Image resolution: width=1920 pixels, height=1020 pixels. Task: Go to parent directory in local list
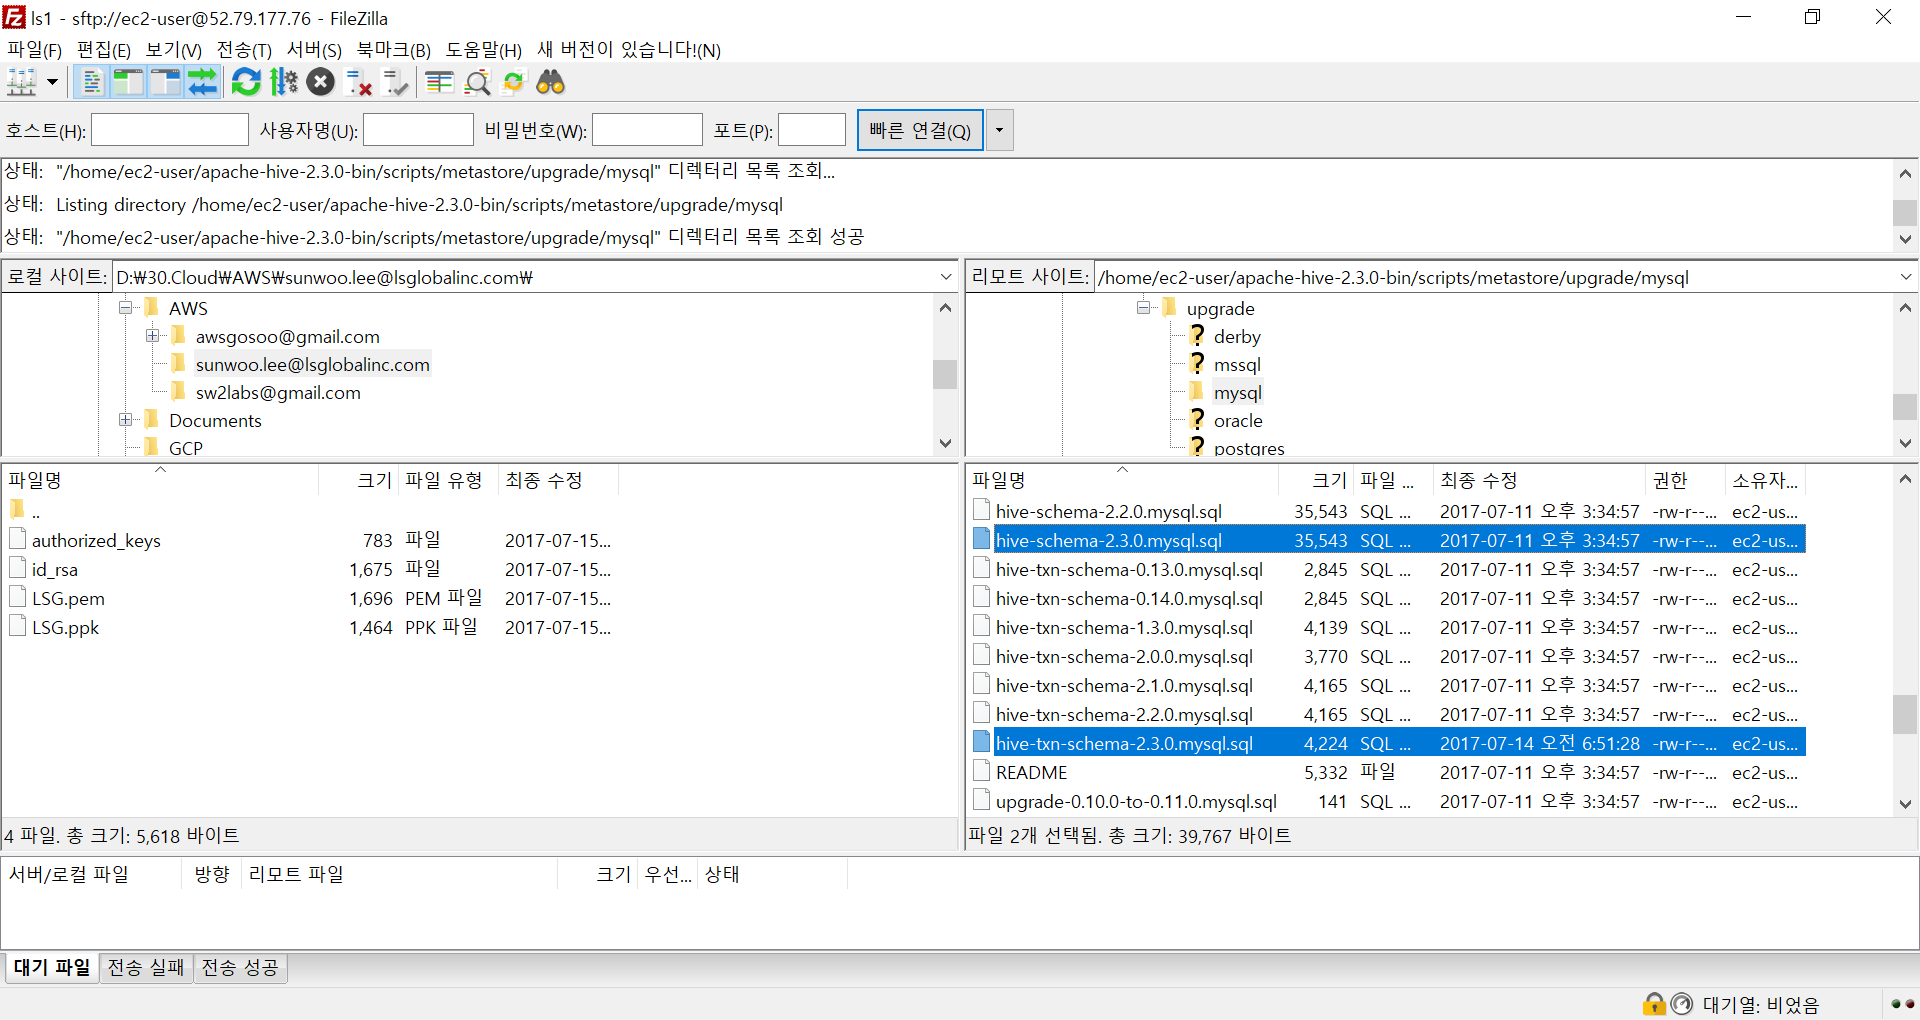[36, 512]
